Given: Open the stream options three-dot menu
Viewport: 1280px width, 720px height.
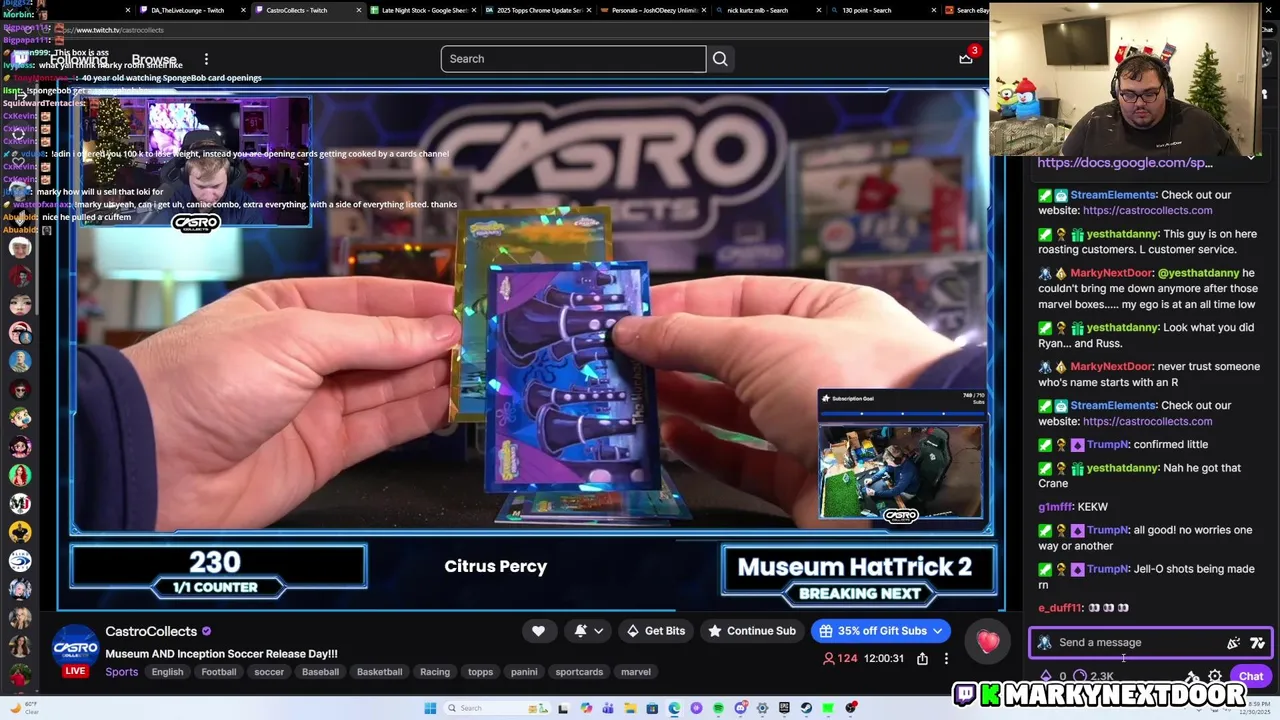Looking at the screenshot, I should pyautogui.click(x=946, y=659).
